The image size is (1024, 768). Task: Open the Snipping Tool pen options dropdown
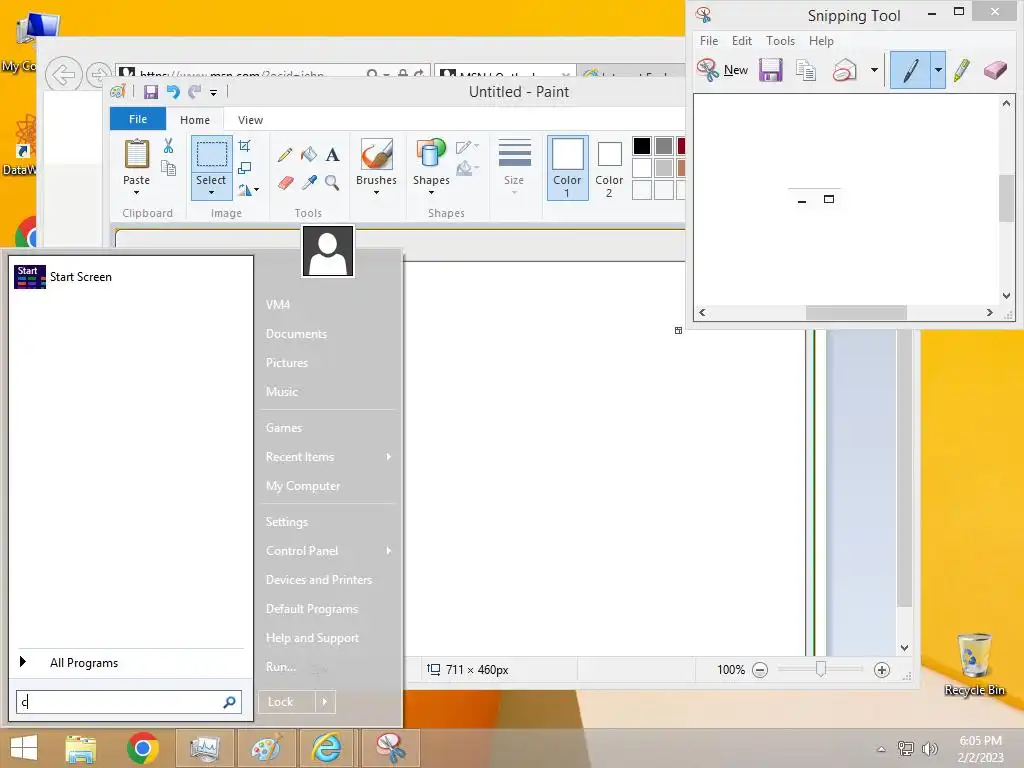(938, 70)
